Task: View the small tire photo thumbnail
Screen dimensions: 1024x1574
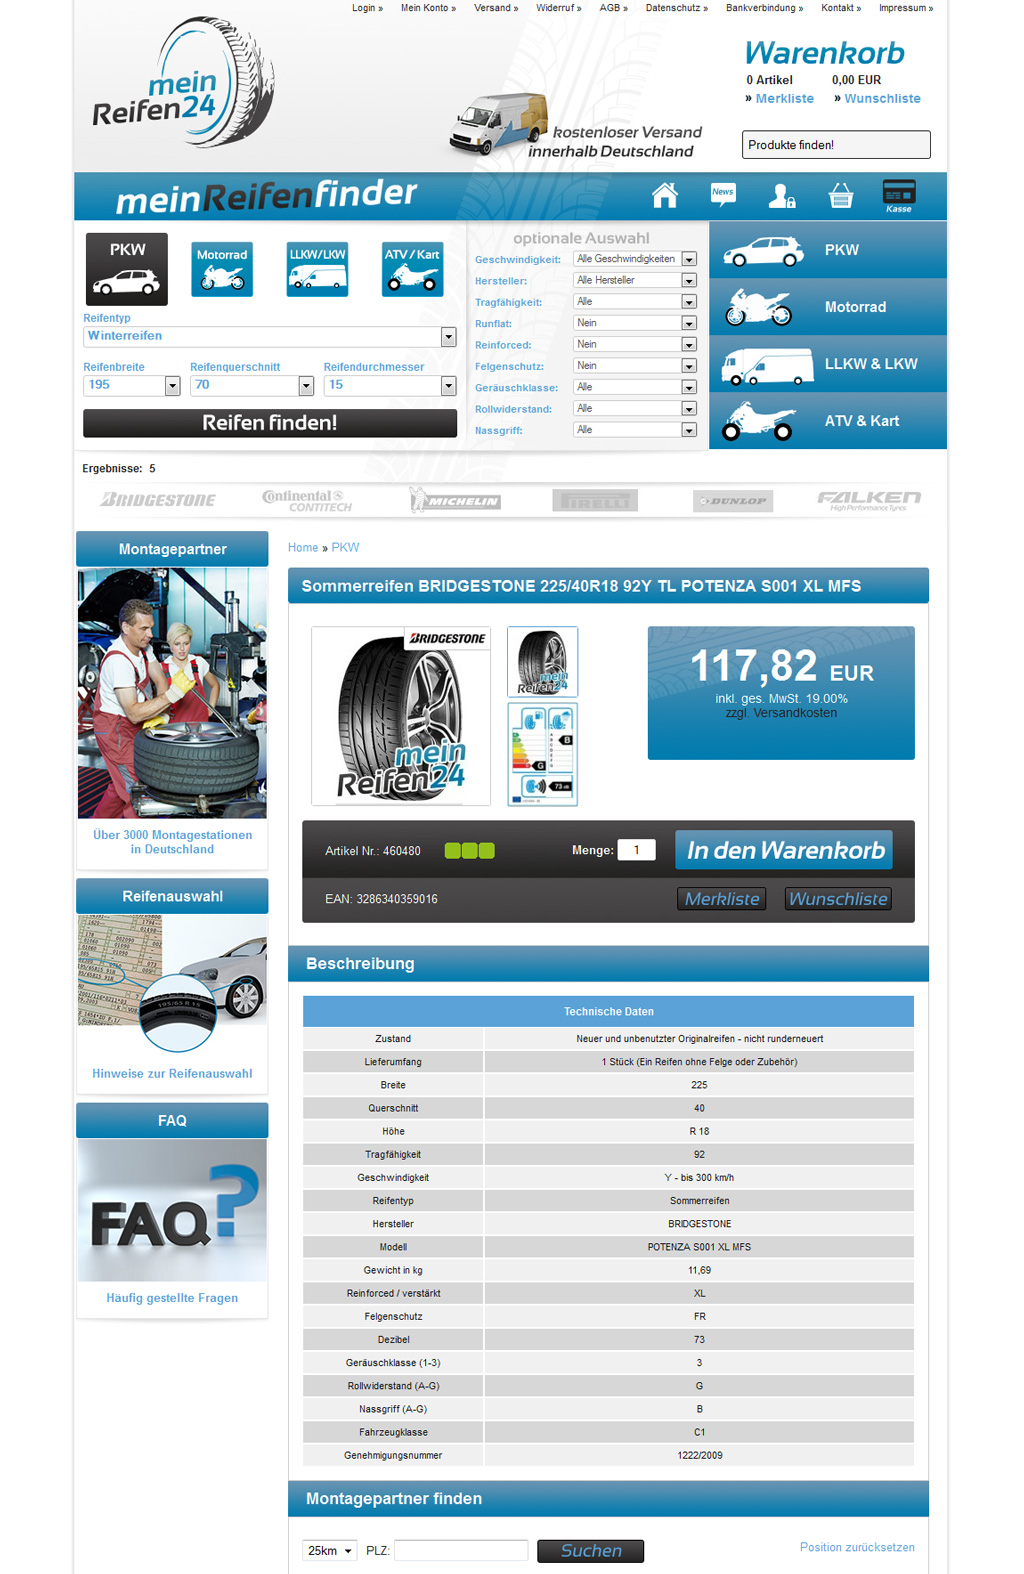Action: (543, 661)
